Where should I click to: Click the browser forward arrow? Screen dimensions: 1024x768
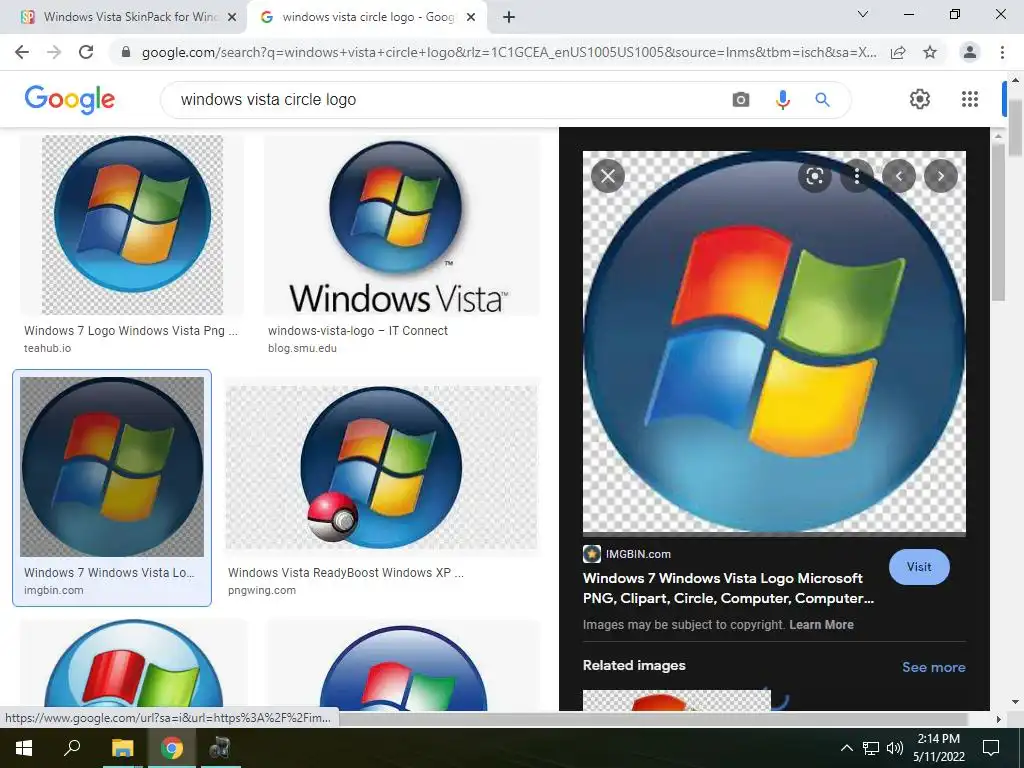tap(54, 52)
